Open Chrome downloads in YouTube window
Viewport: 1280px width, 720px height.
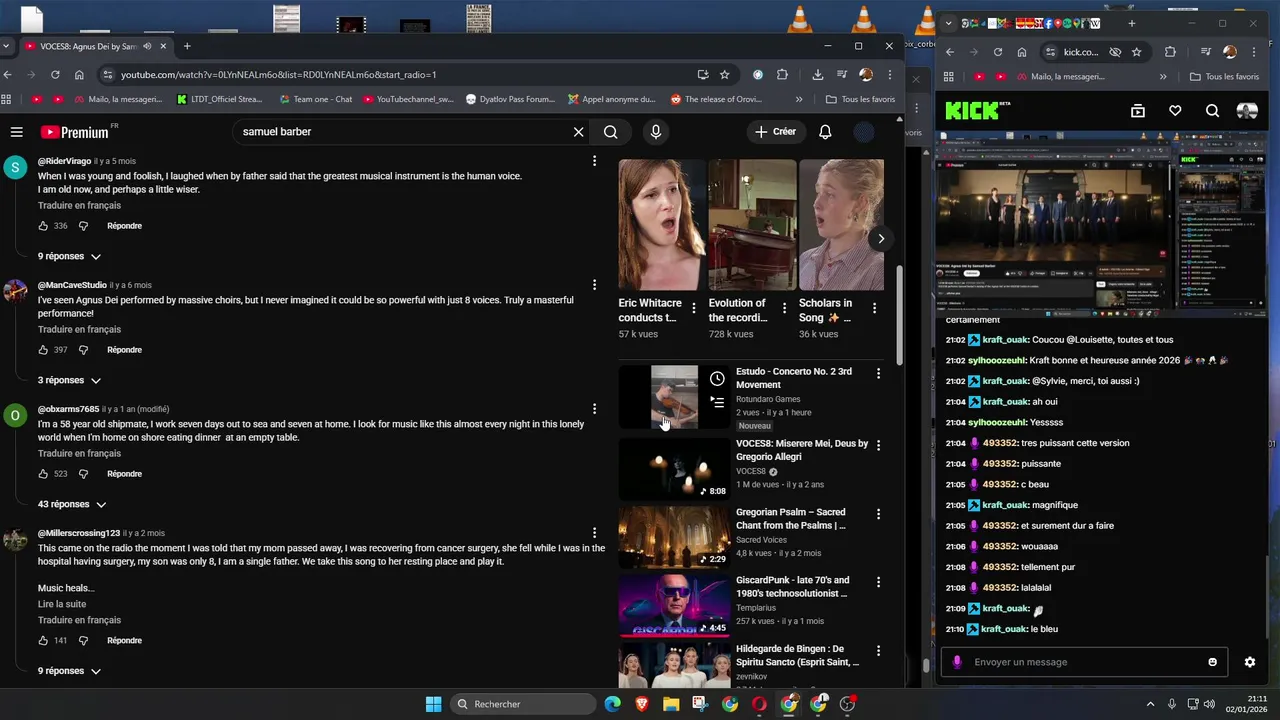click(818, 74)
